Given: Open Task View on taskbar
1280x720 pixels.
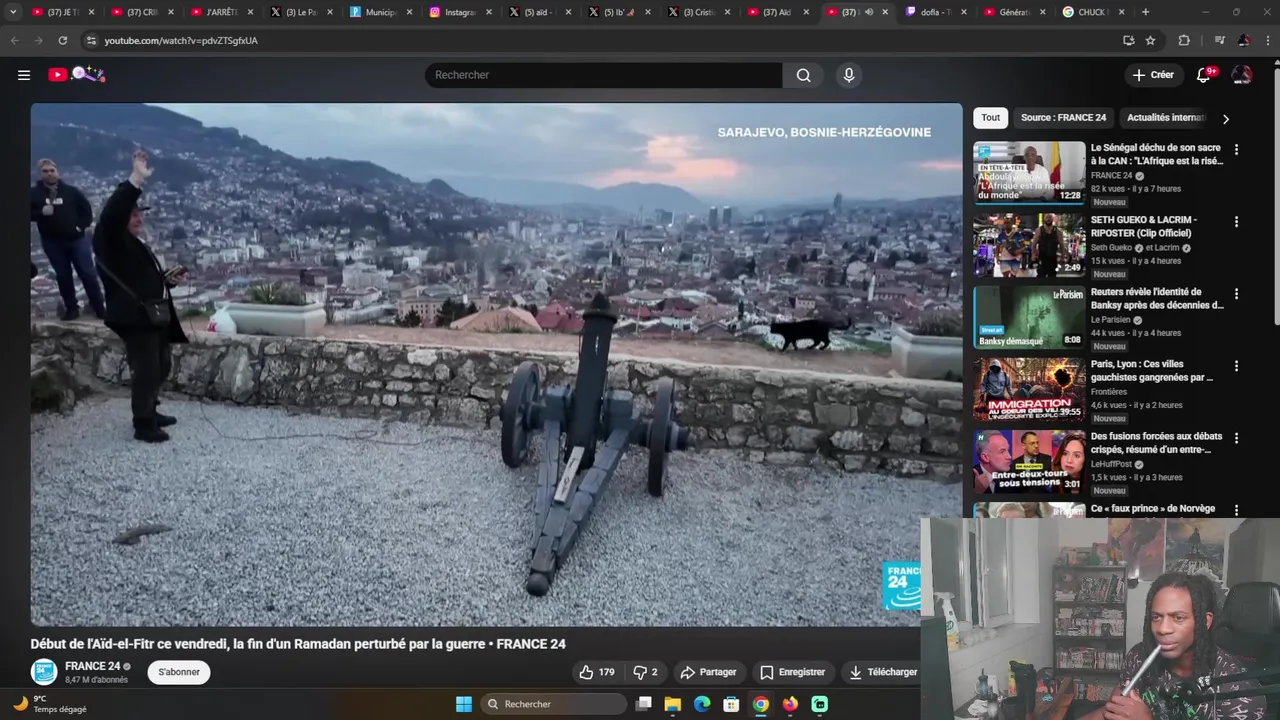Looking at the screenshot, I should coord(643,704).
